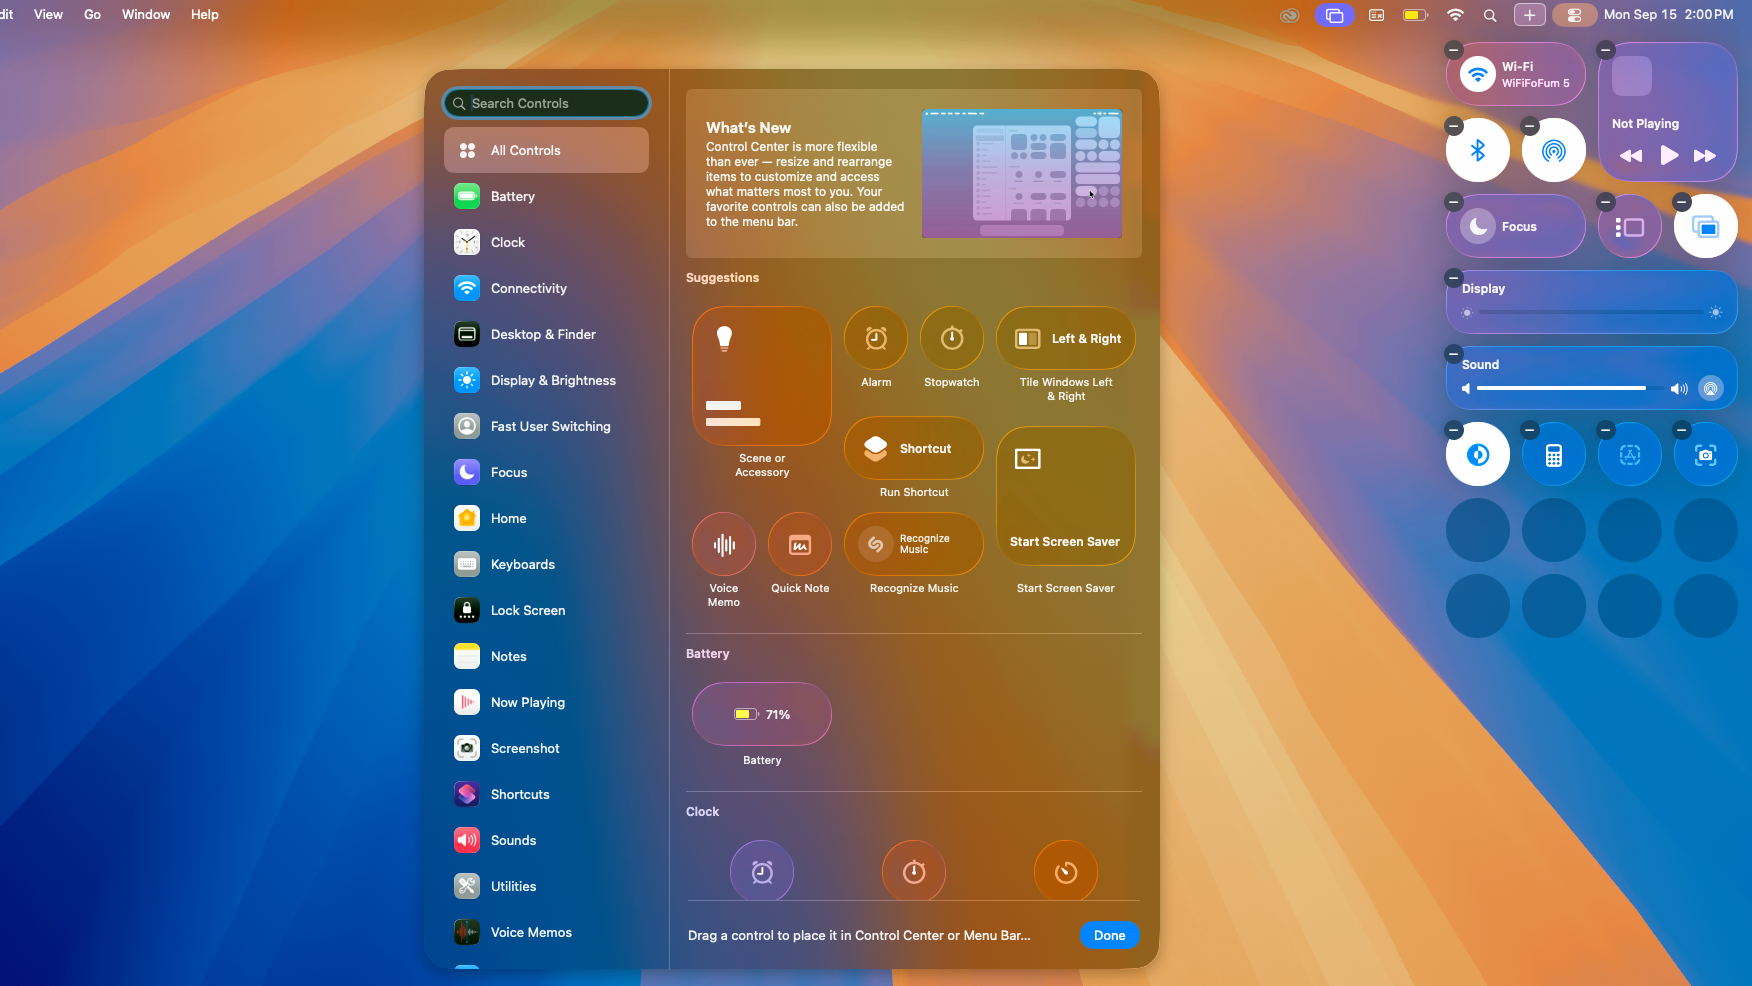Open the Window menu in the menu bar
This screenshot has height=986, width=1752.
click(x=146, y=14)
